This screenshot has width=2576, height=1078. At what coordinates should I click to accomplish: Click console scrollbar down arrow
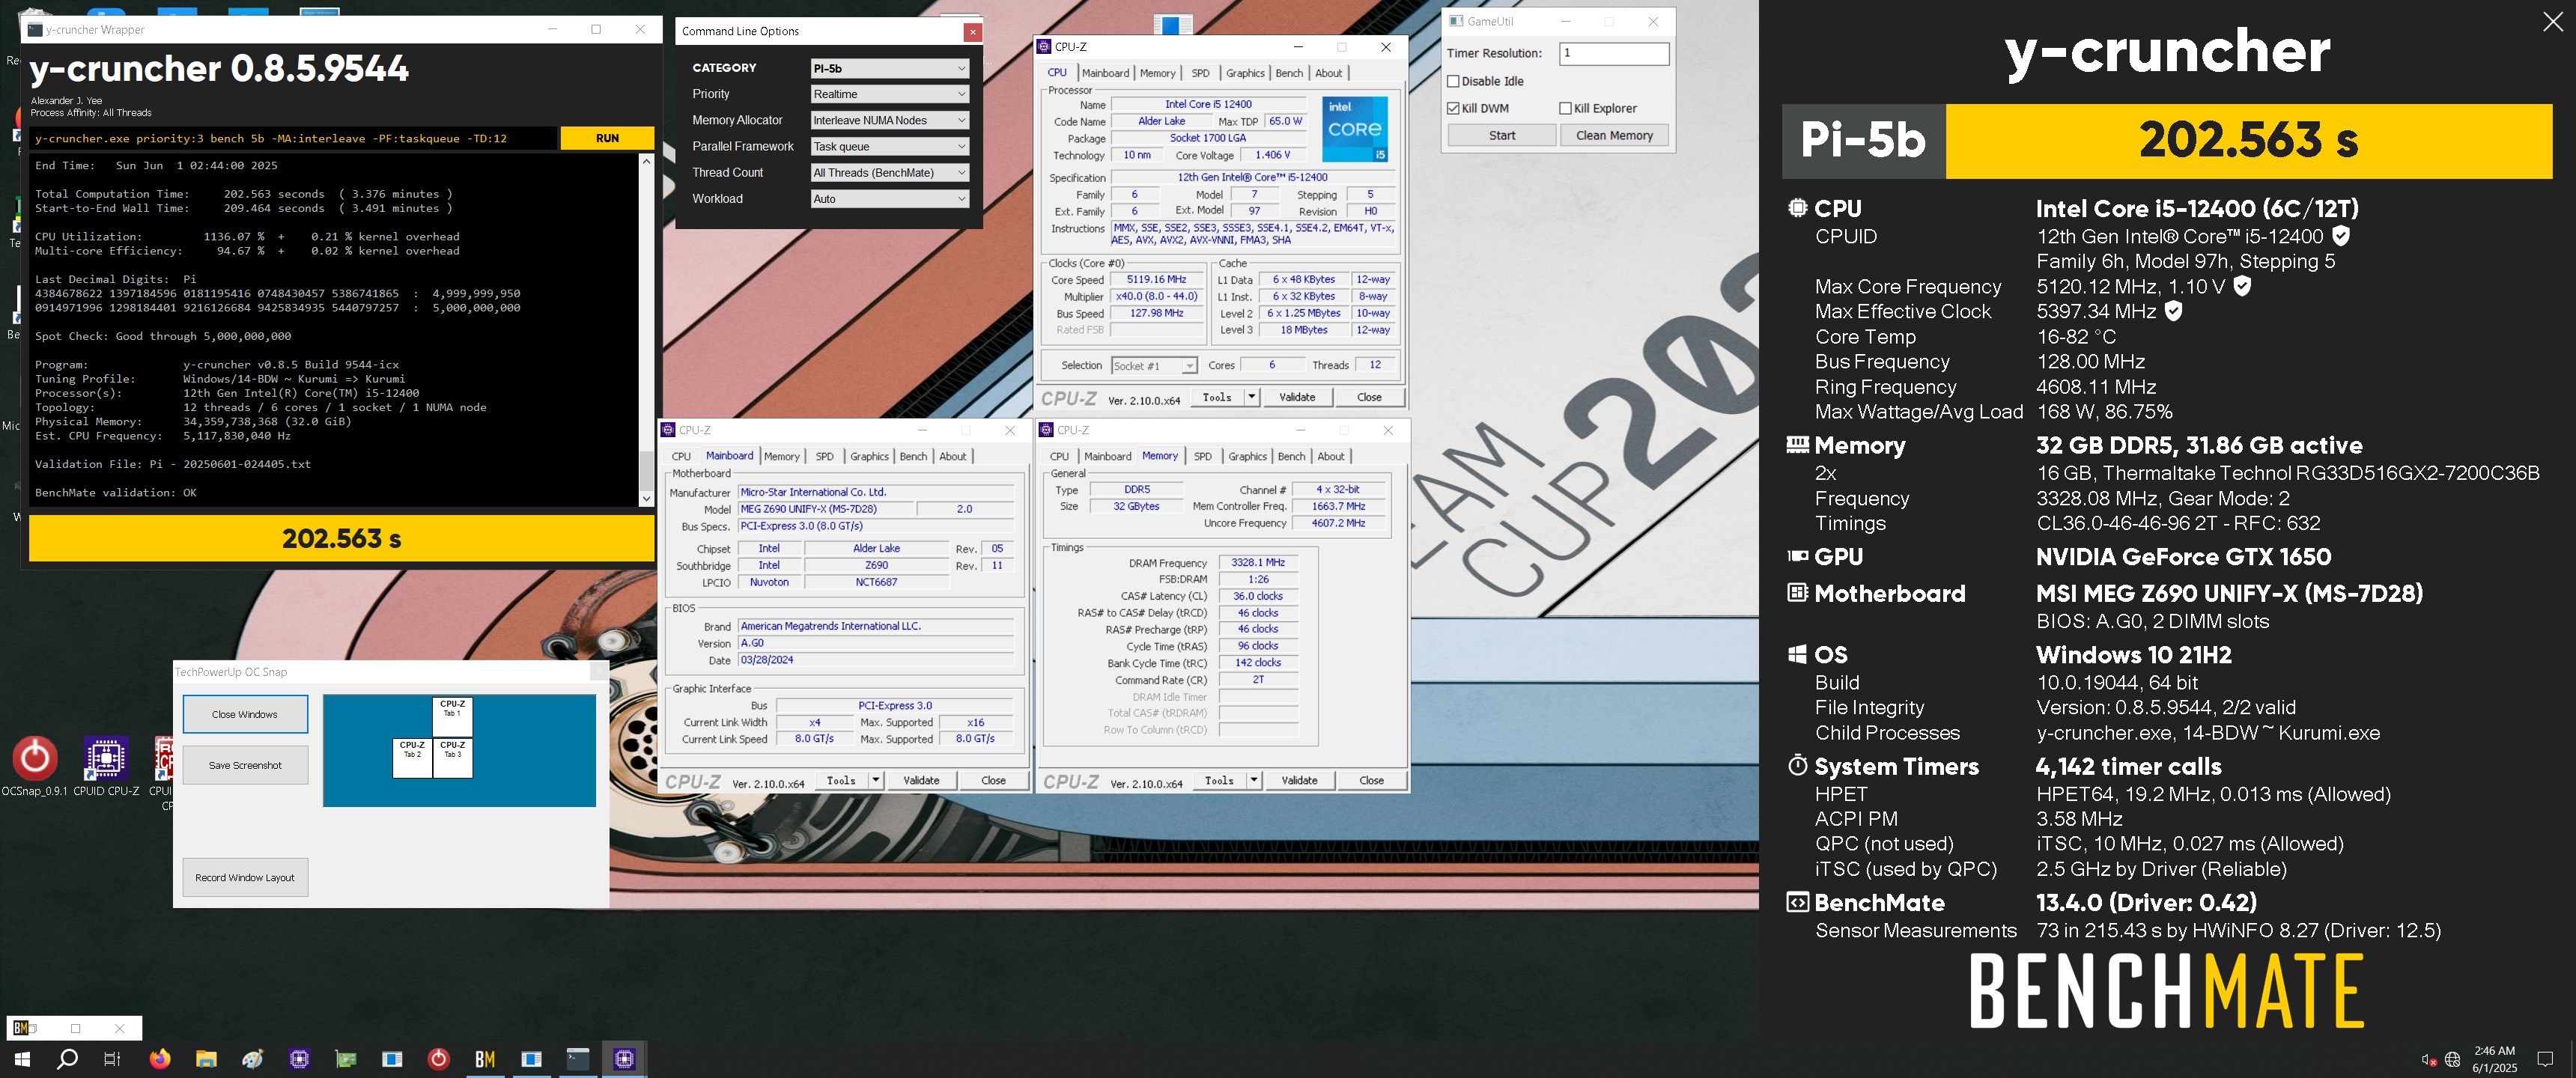point(646,498)
